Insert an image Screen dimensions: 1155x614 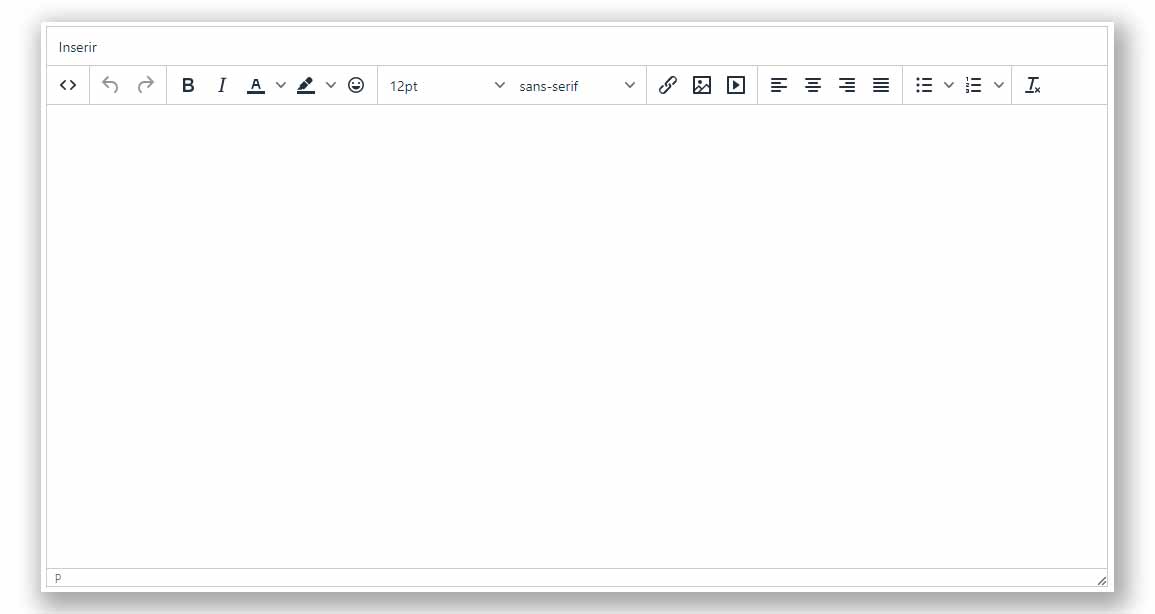click(x=702, y=85)
